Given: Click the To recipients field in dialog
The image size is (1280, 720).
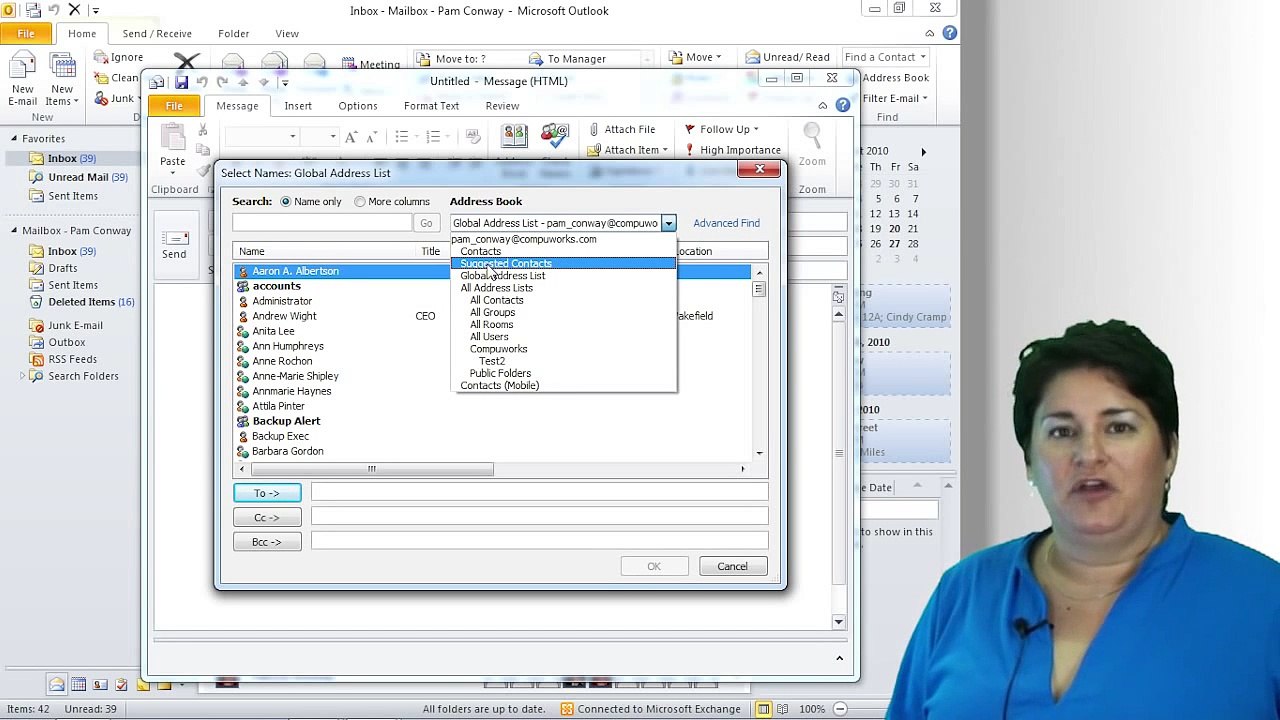Looking at the screenshot, I should point(539,492).
